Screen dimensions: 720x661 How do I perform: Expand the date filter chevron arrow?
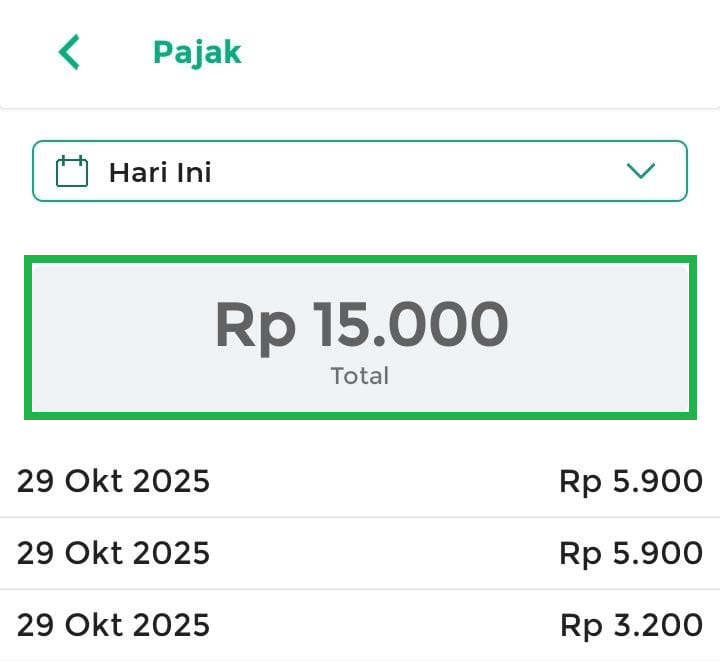click(640, 171)
